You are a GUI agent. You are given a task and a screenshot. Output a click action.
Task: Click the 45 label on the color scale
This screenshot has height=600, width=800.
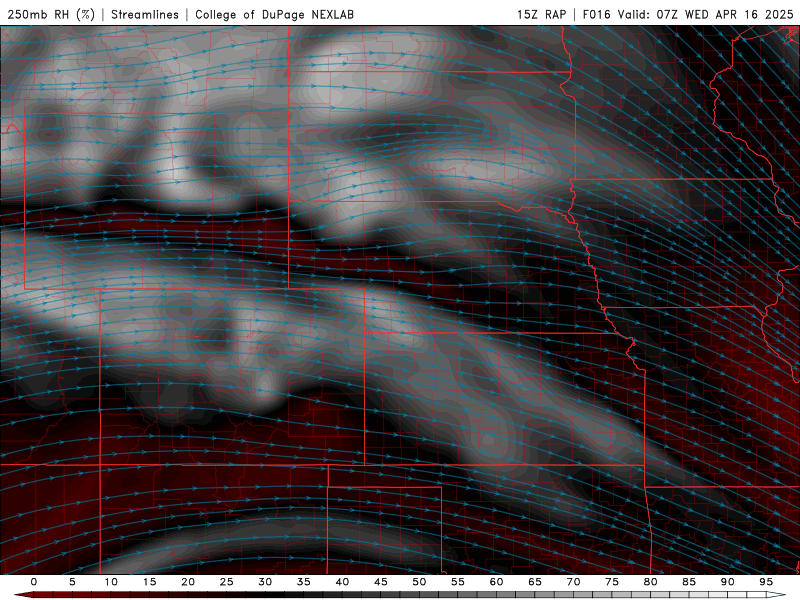pos(381,582)
